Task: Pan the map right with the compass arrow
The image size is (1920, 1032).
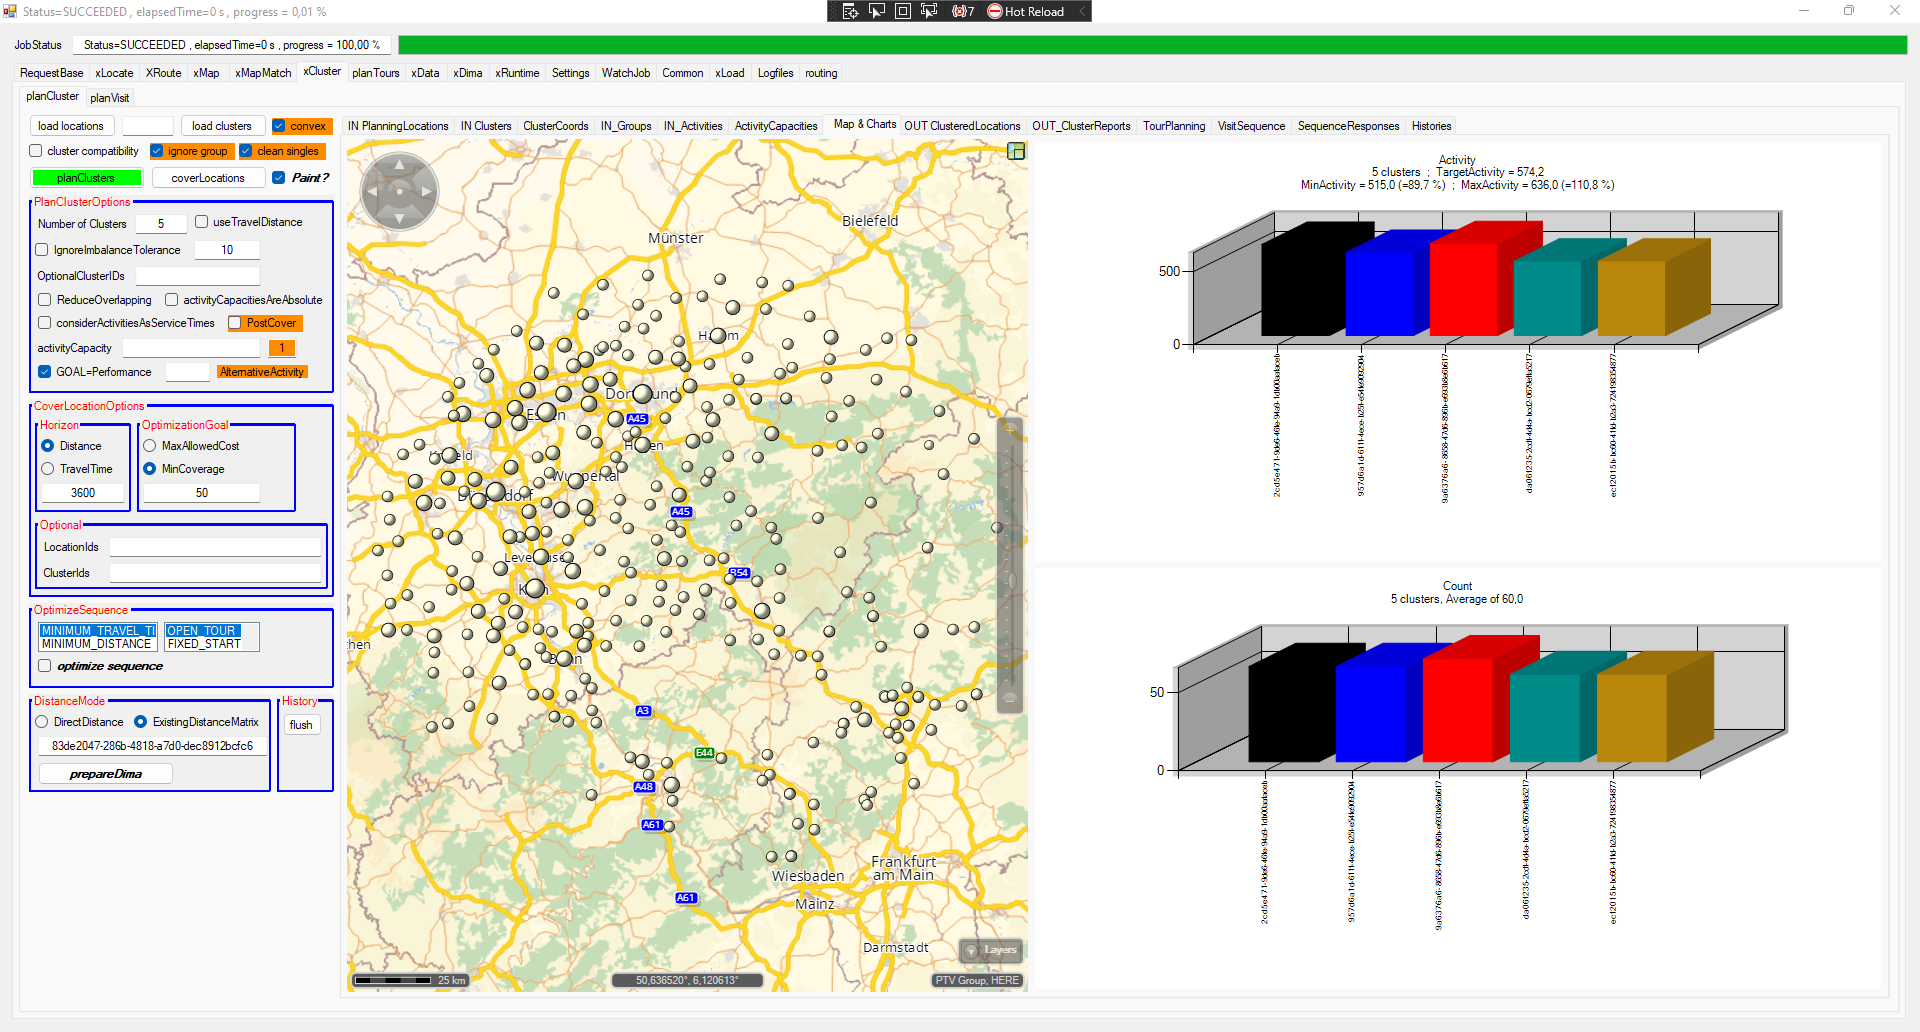Action: tap(427, 191)
